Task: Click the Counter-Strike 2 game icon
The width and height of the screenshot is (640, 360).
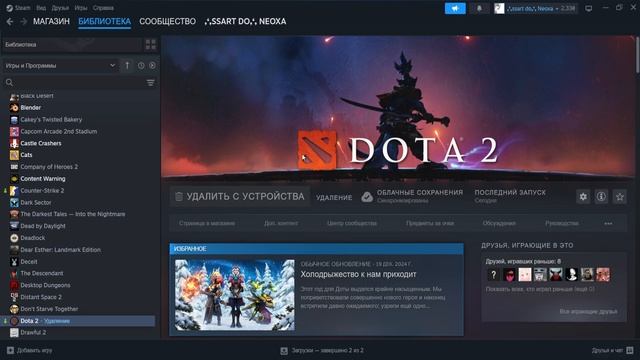Action: click(14, 191)
